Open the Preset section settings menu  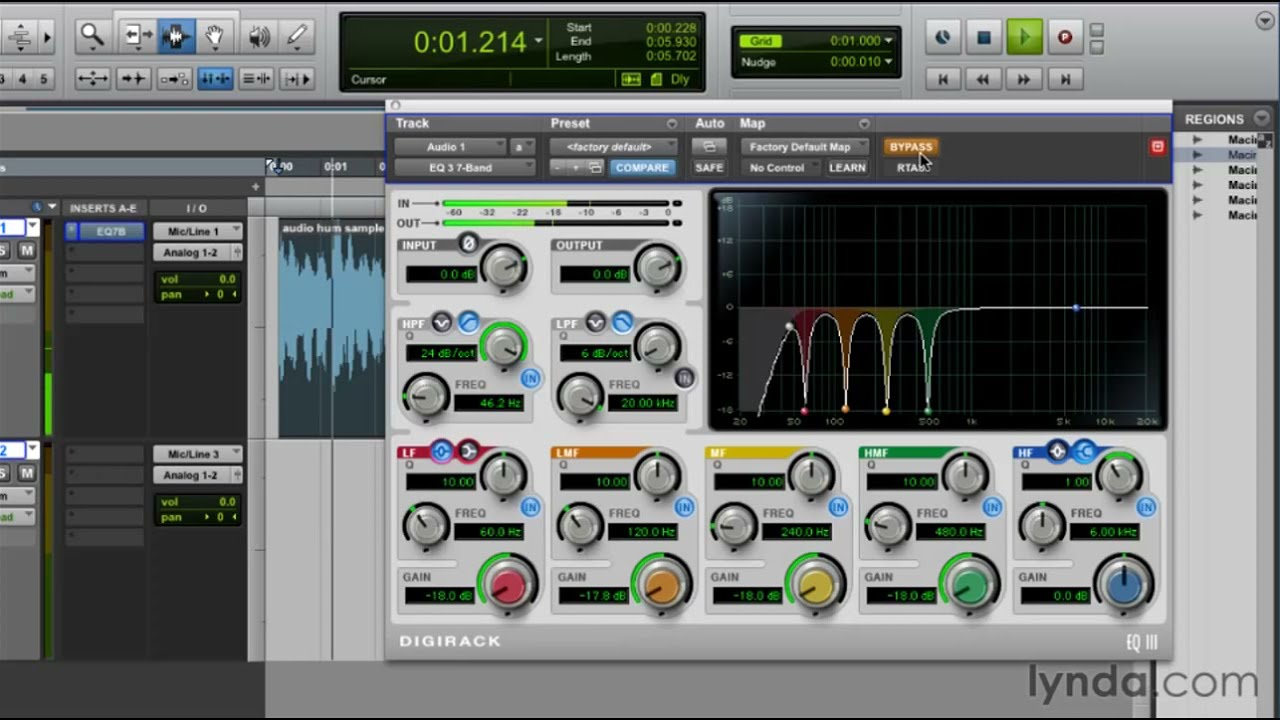(672, 124)
